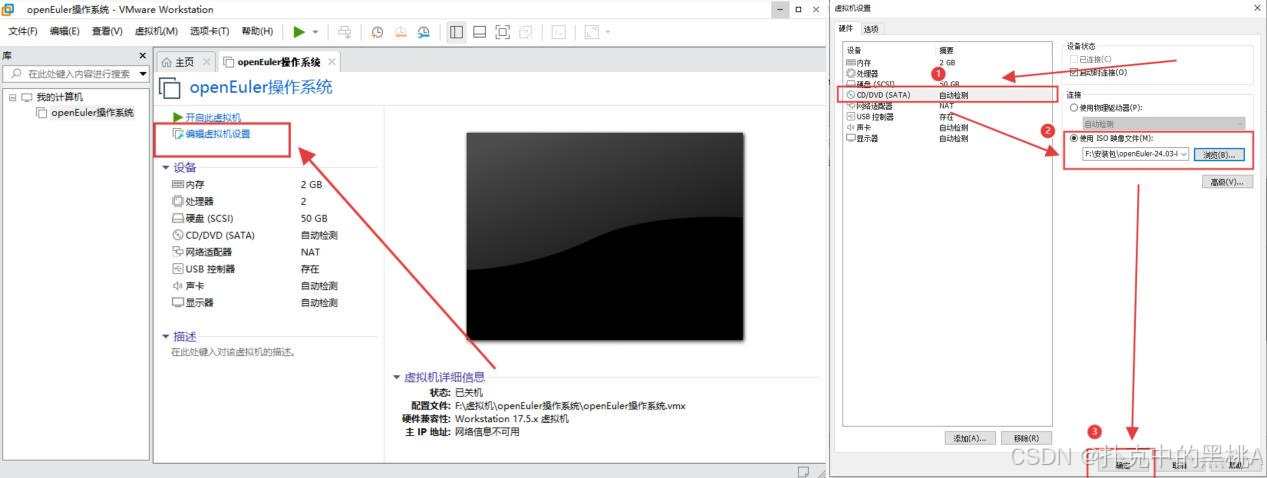Click the full screen mode icon
The width and height of the screenshot is (1267, 478).
502,32
